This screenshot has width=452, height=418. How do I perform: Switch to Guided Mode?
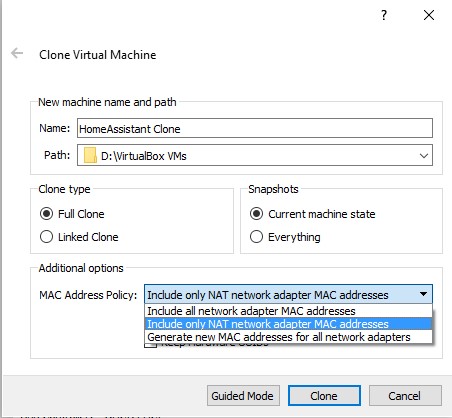(x=243, y=396)
